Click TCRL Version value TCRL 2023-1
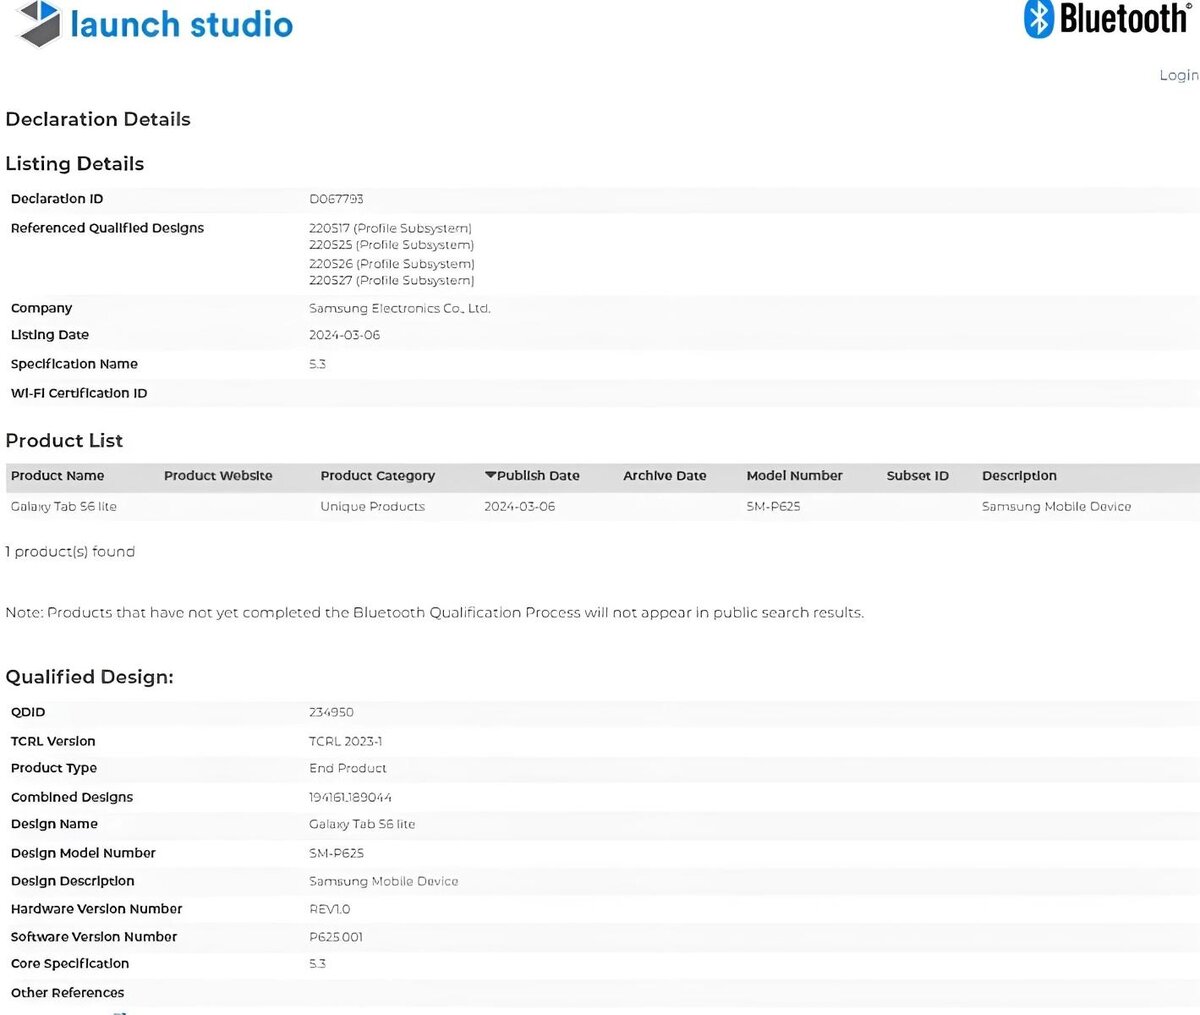The width and height of the screenshot is (1200, 1015). [x=345, y=741]
